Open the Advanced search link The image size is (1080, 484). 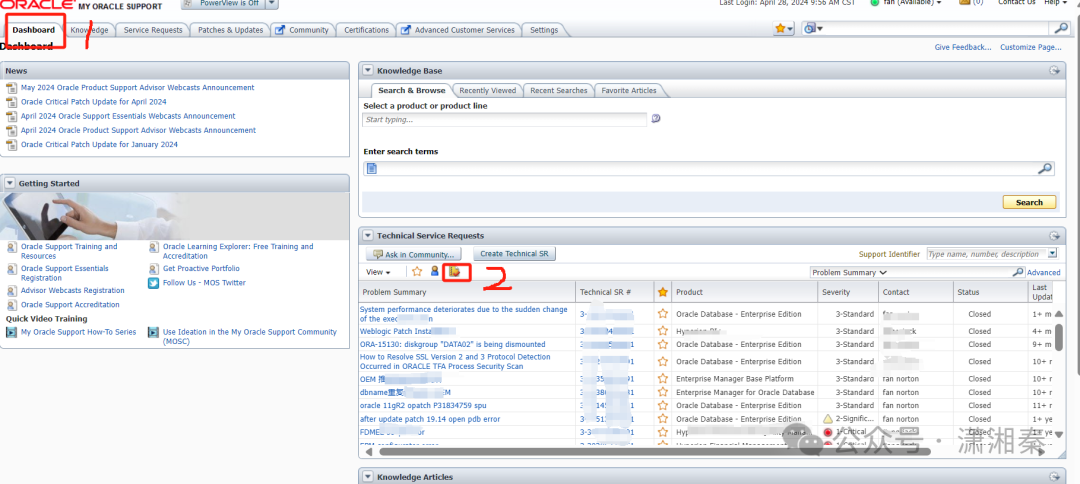(1043, 273)
